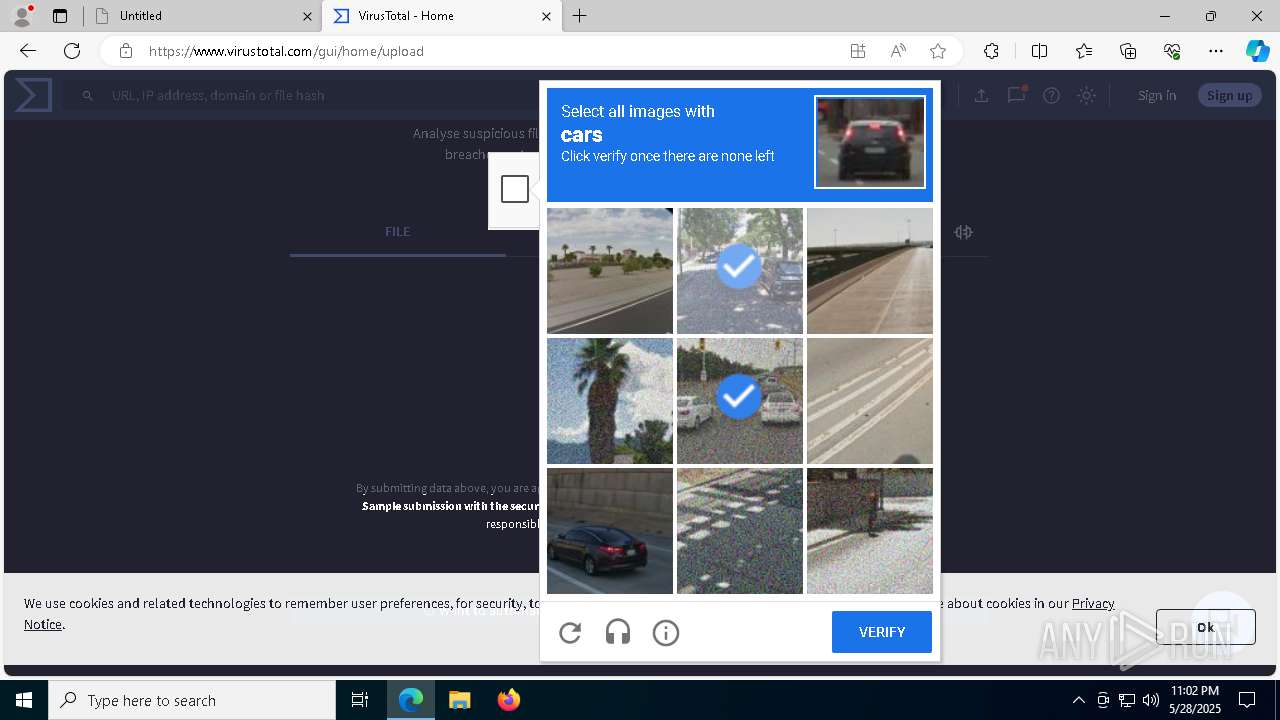View site information lock icon

click(125, 51)
